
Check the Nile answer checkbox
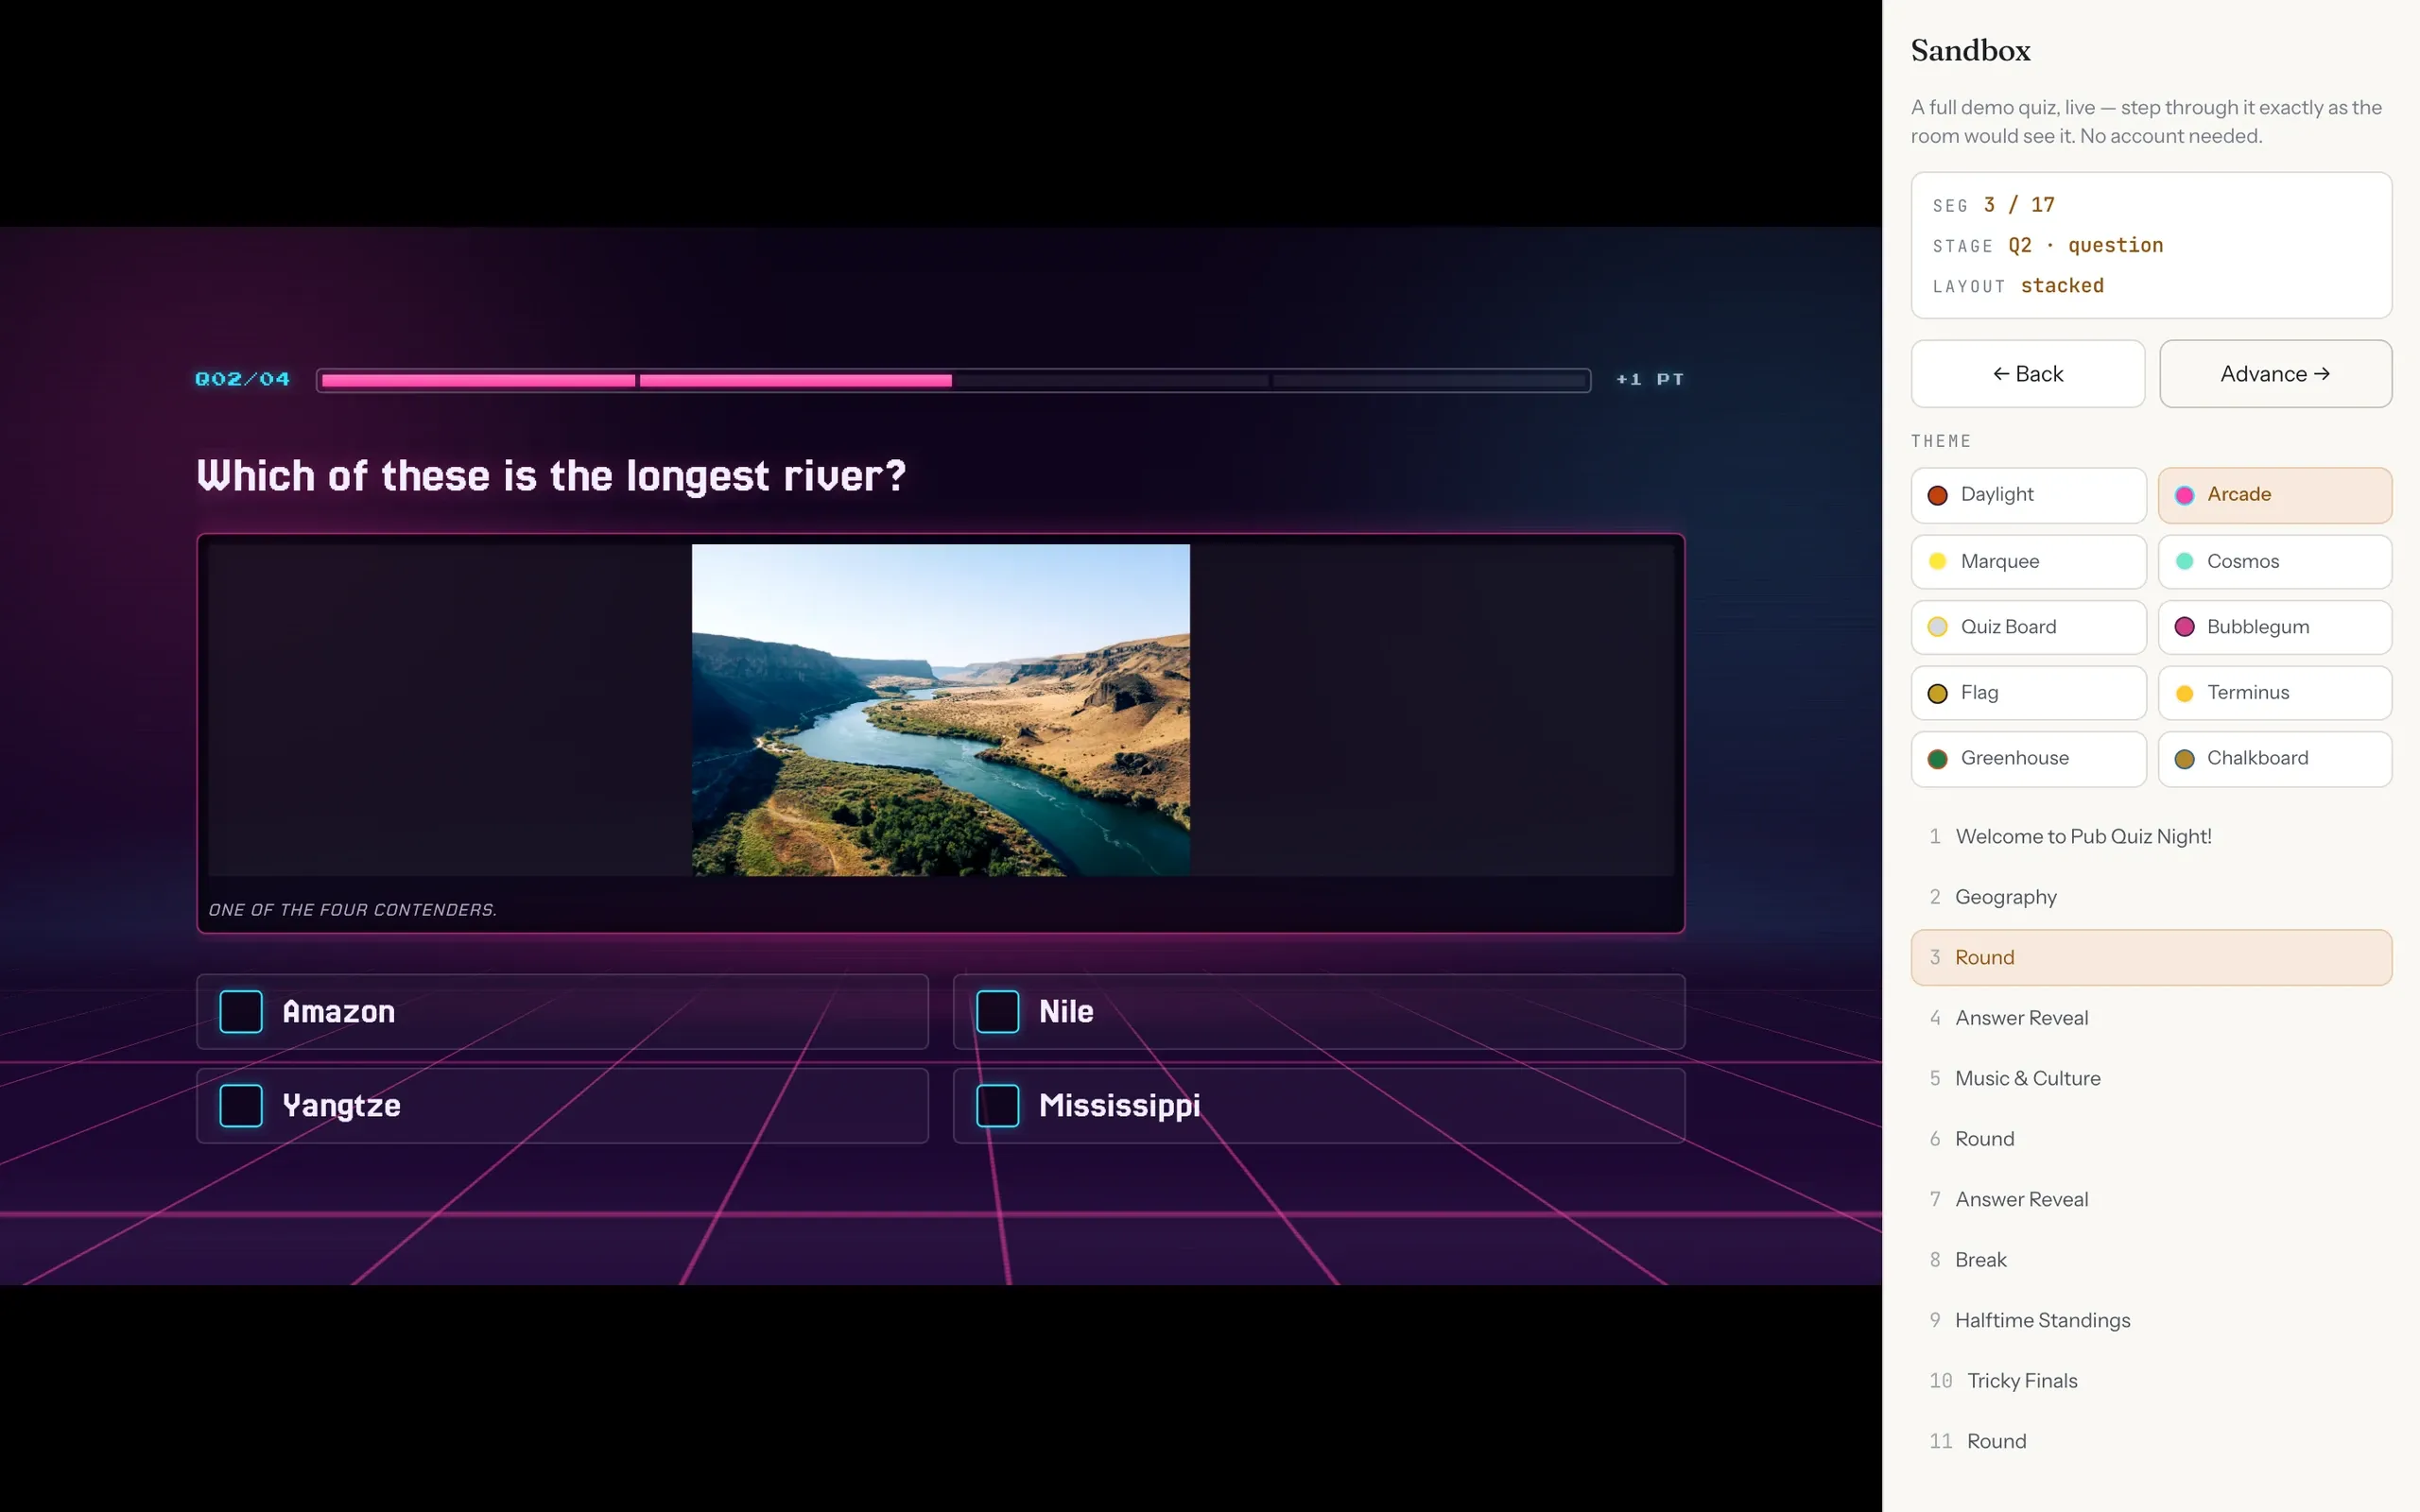[x=997, y=1011]
